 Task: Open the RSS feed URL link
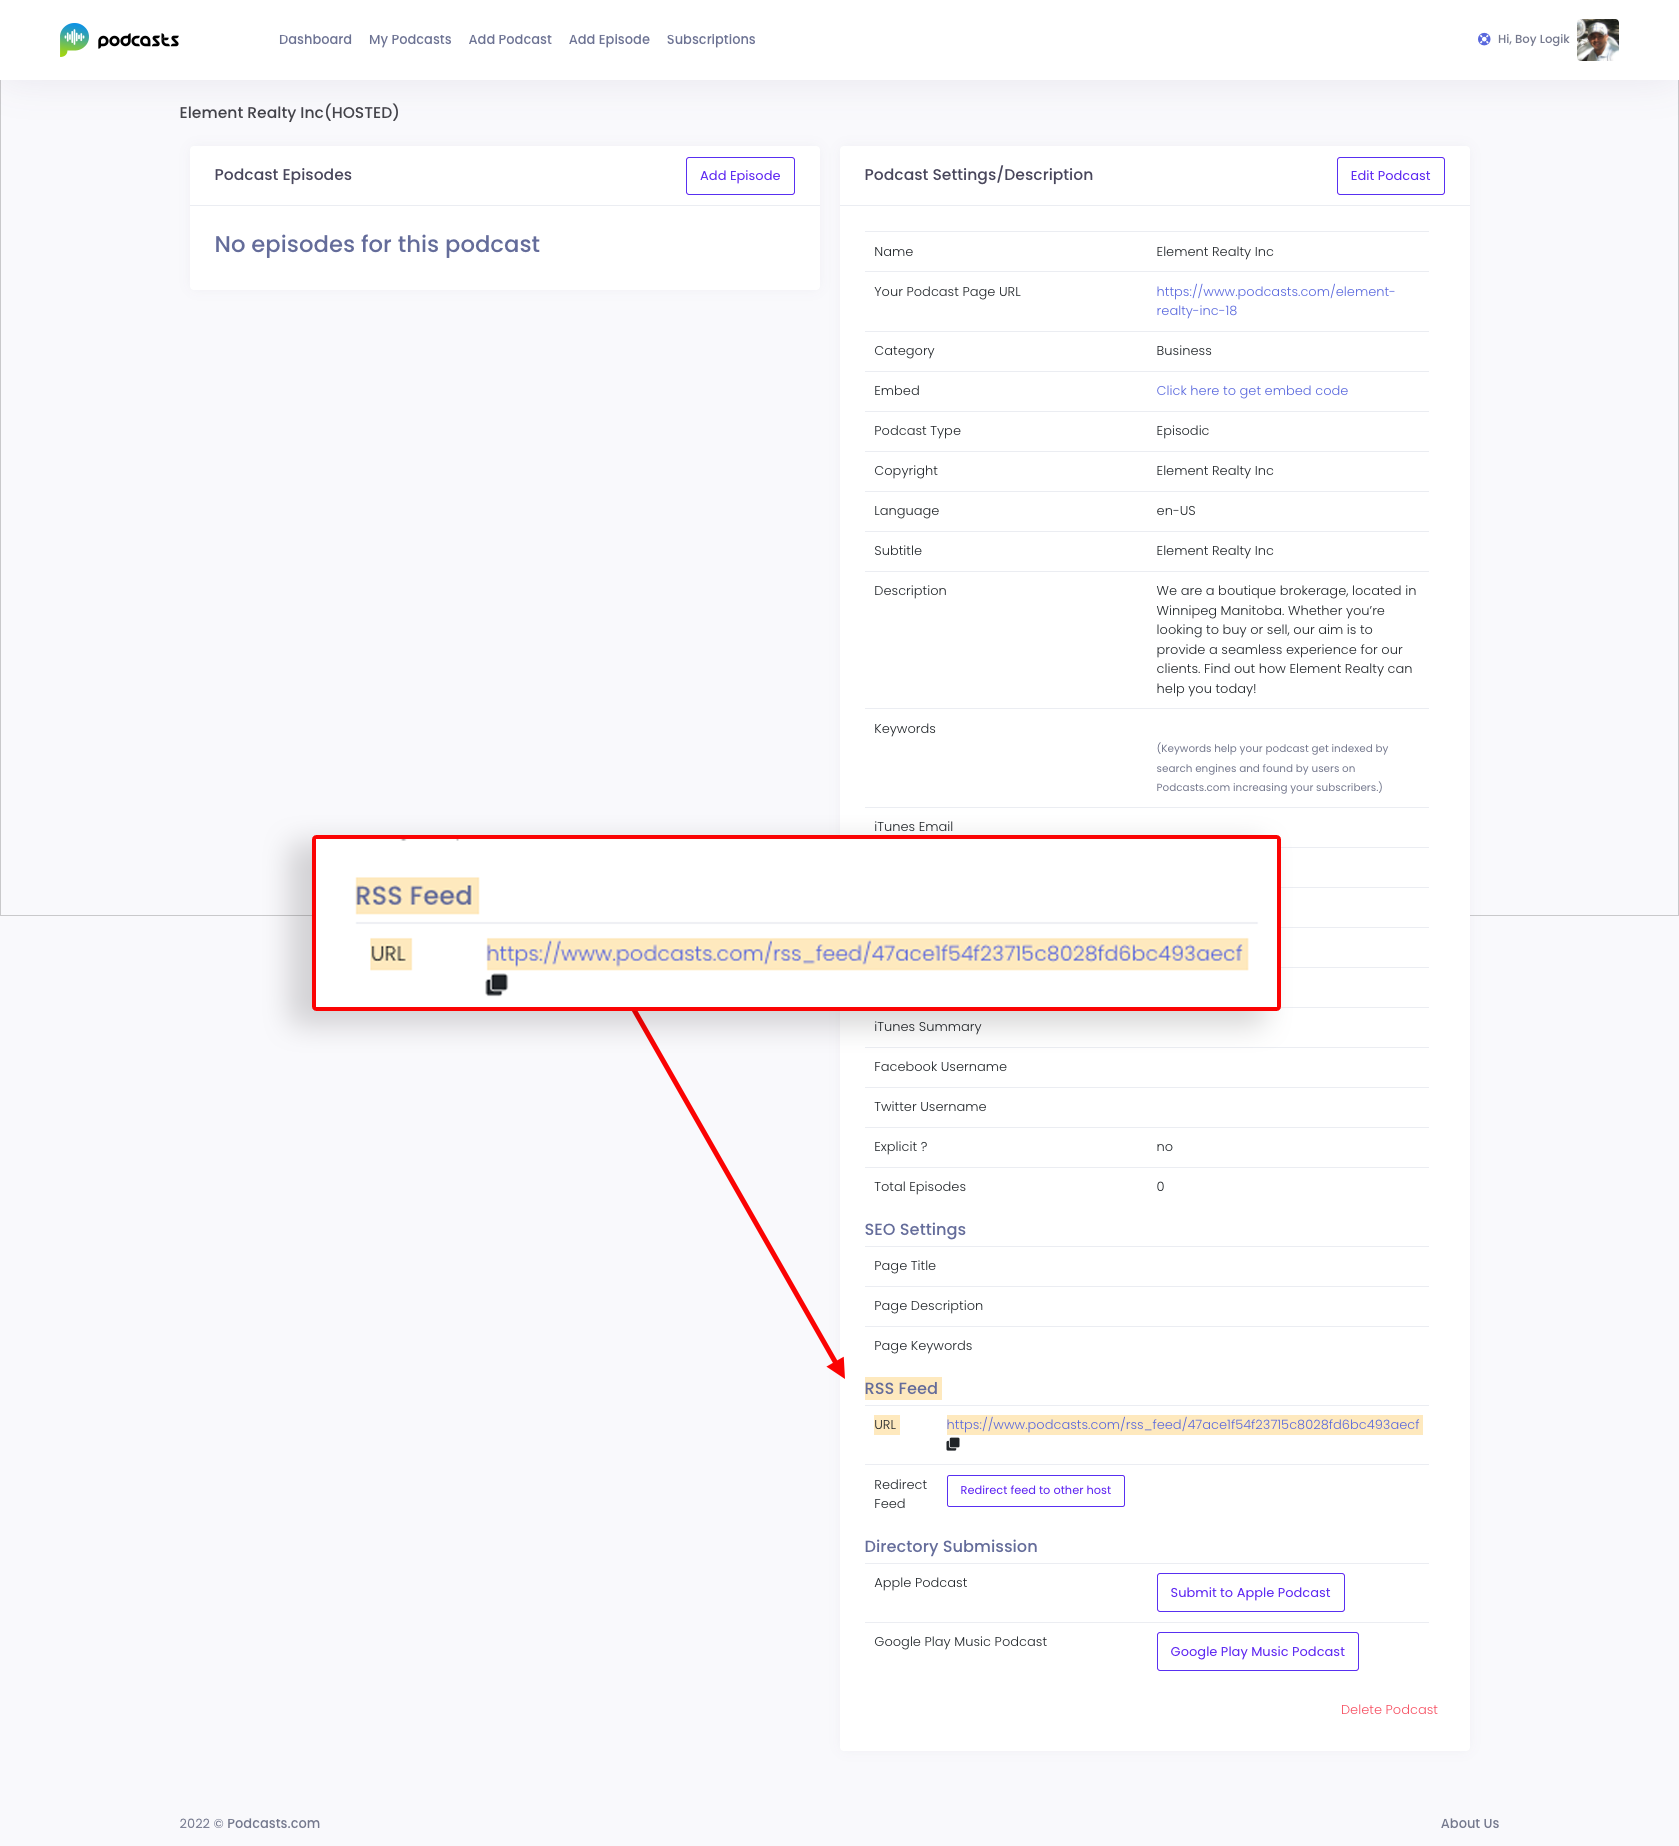1183,1425
